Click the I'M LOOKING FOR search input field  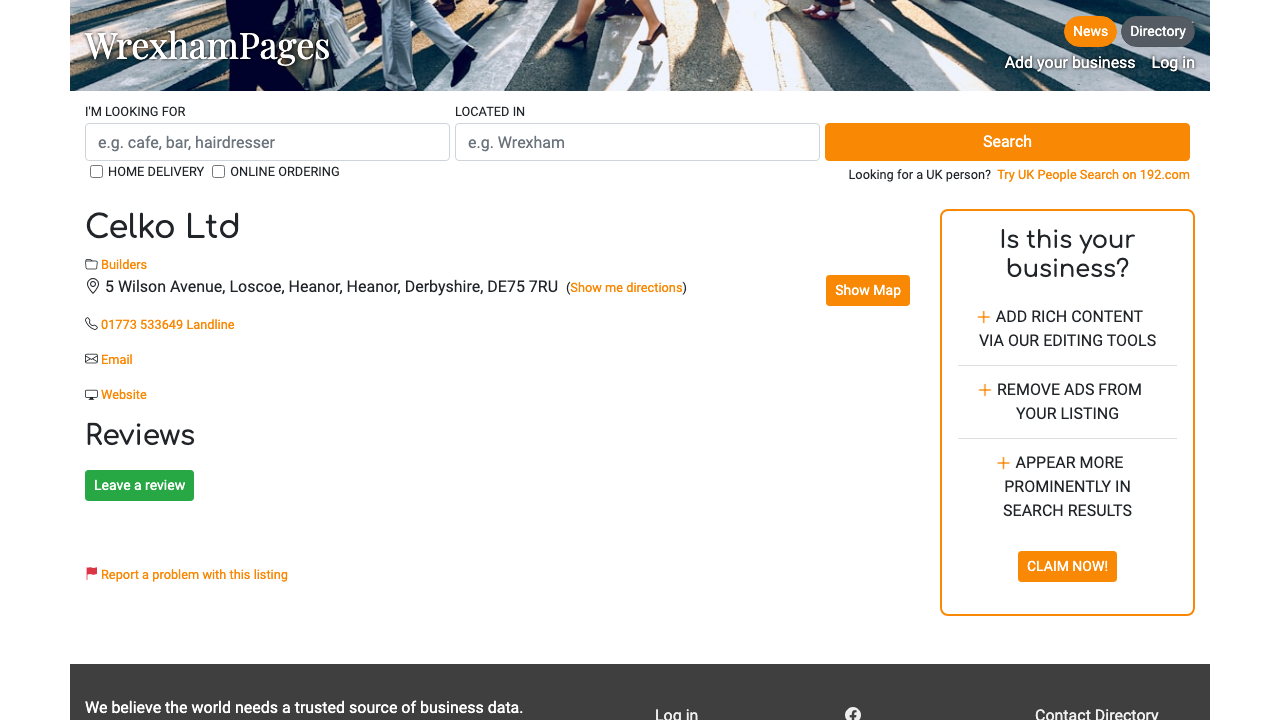pos(267,142)
